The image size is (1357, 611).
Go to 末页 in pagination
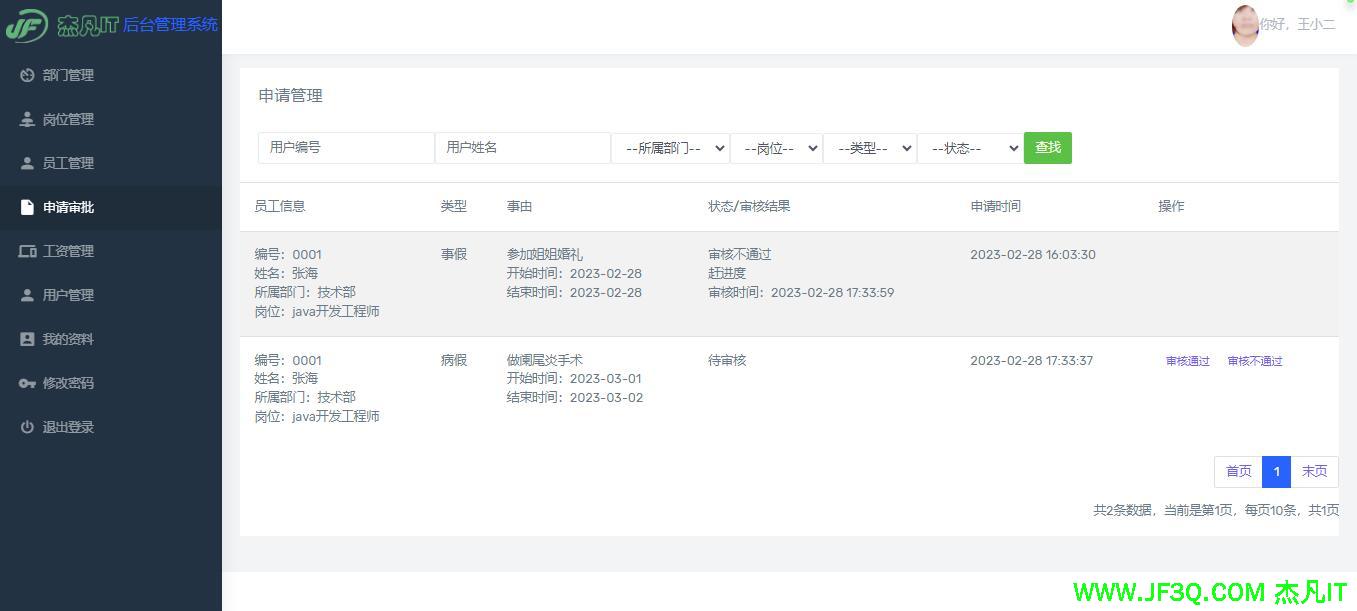(1314, 471)
